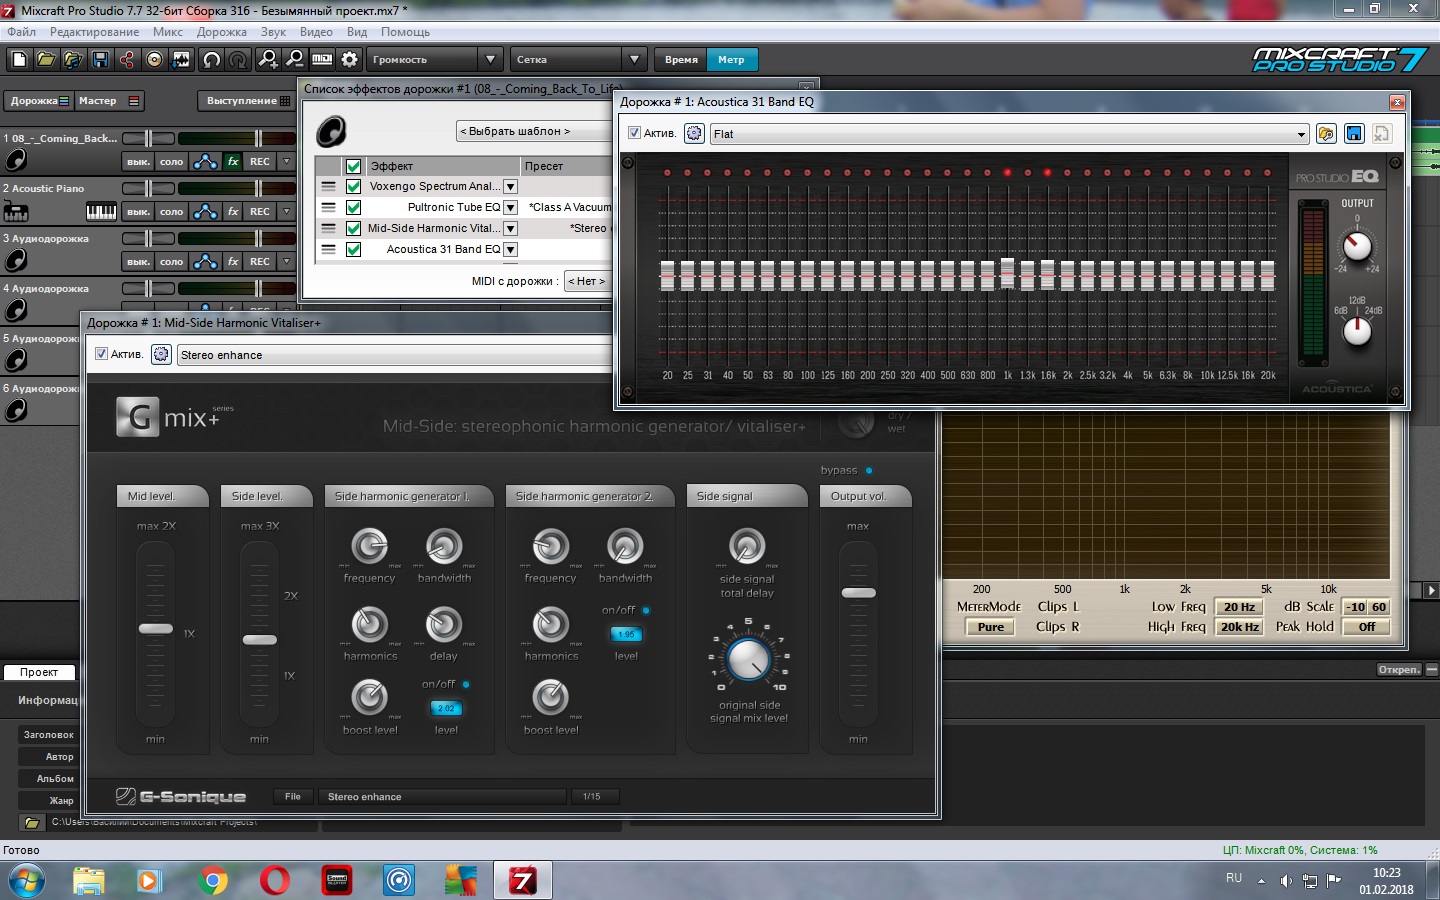1440x900 pixels.
Task: Zoom out with magnifier minus icon
Action: pos(295,60)
